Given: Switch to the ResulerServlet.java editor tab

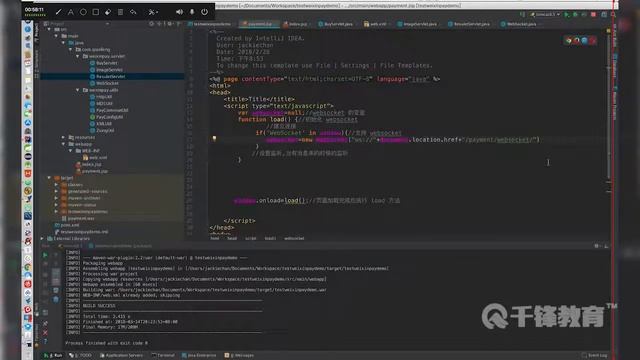Looking at the screenshot, I should (x=470, y=24).
